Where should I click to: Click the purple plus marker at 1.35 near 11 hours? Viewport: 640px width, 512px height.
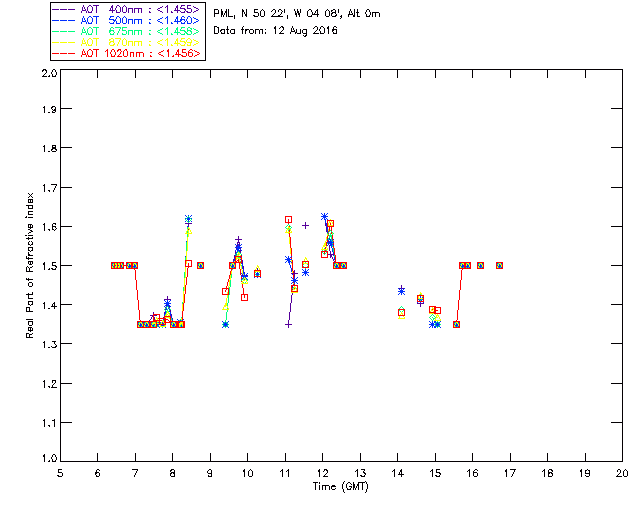pyautogui.click(x=288, y=325)
